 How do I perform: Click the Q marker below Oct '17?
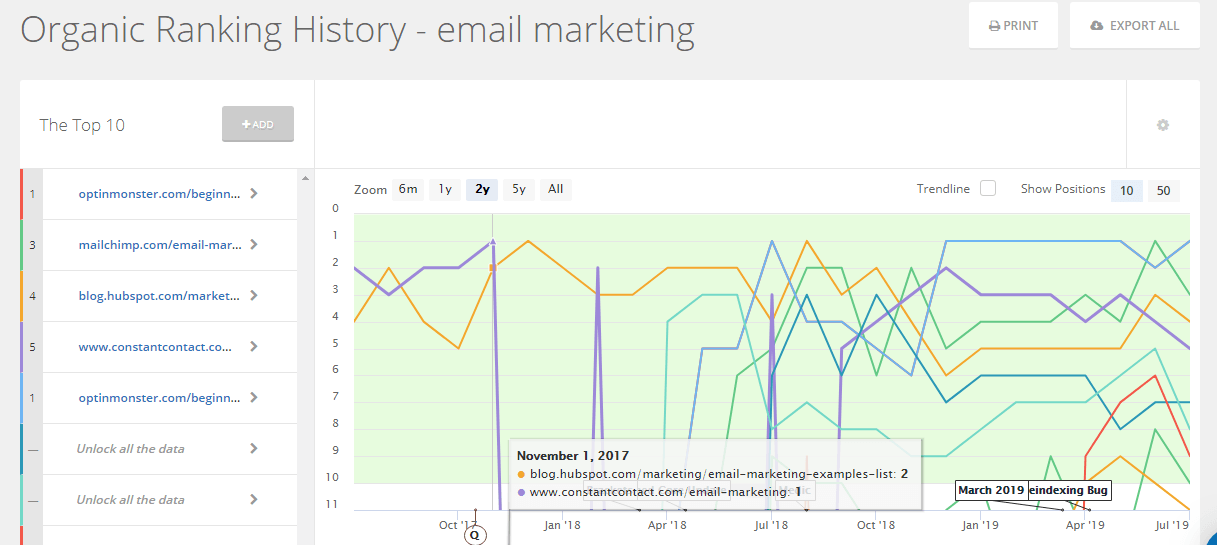(475, 535)
